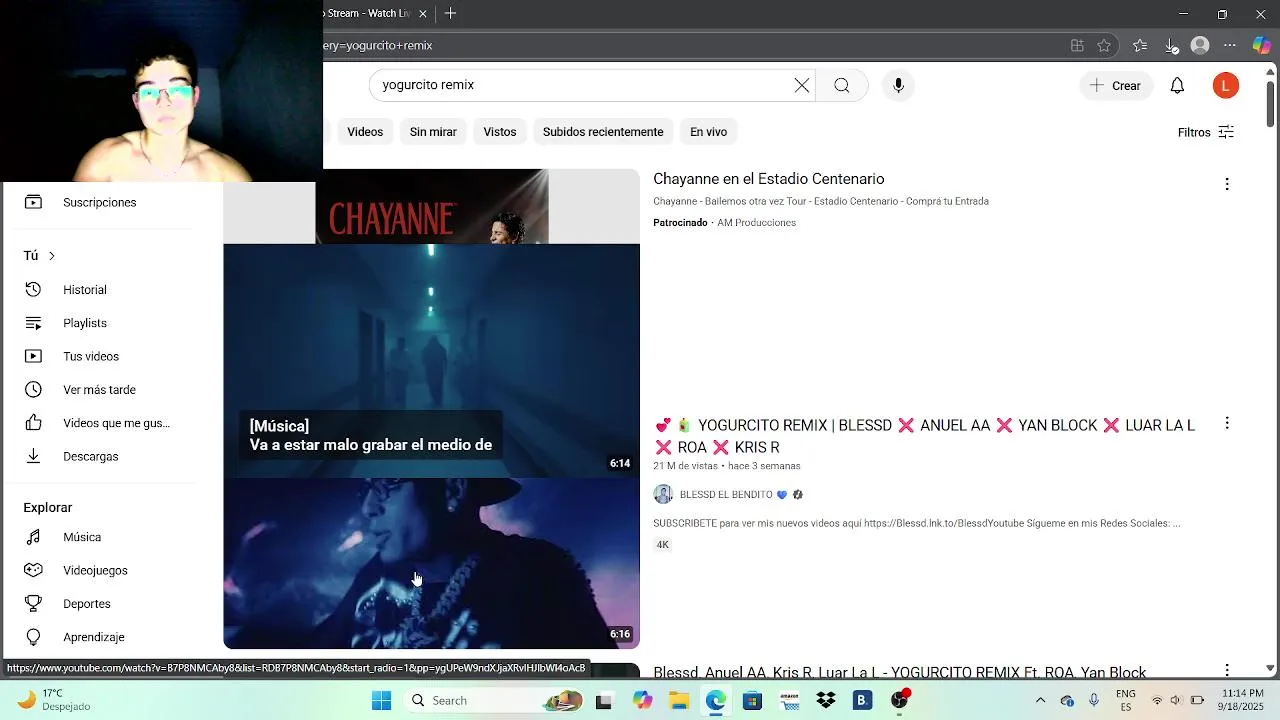Select the Subidos recientemente filter chip
Image resolution: width=1280 pixels, height=720 pixels.
[x=603, y=132]
